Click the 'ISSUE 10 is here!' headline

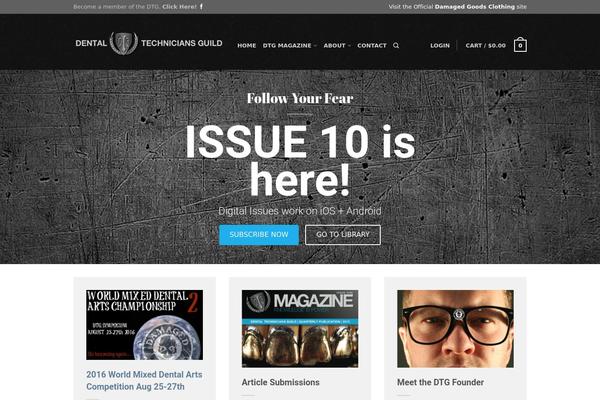[x=300, y=161]
